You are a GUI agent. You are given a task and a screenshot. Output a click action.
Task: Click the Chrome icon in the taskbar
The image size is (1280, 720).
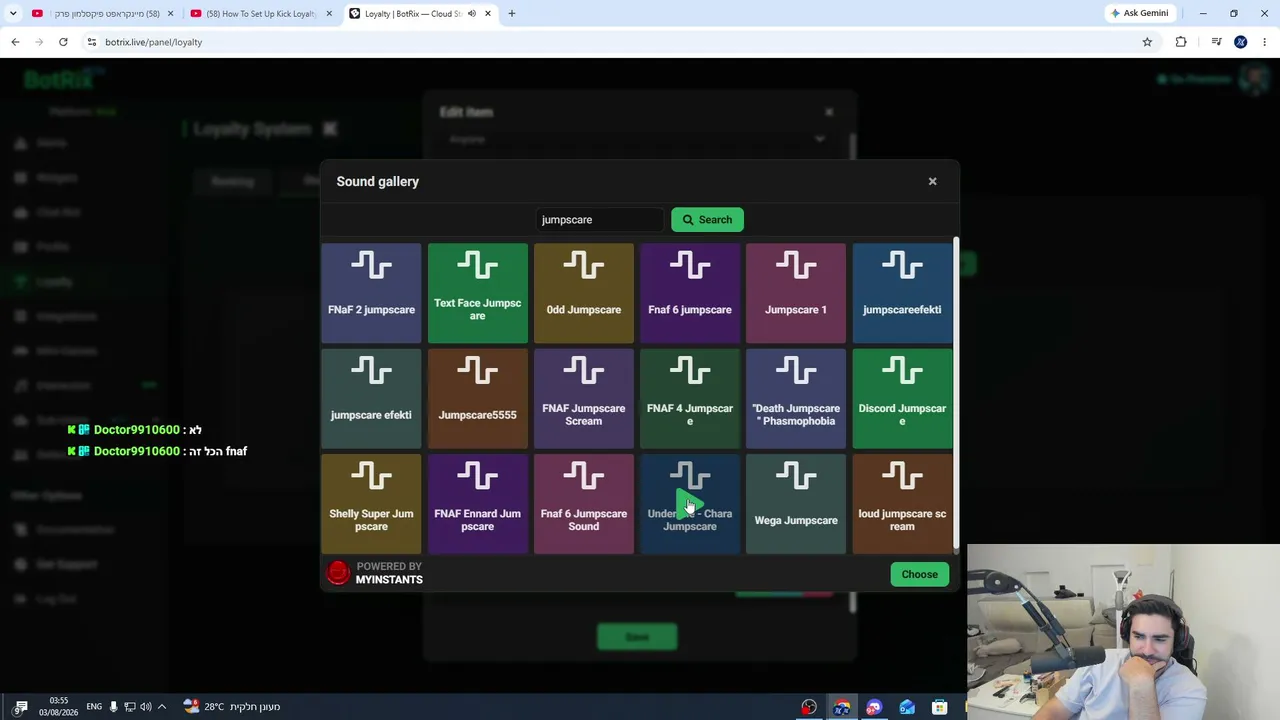click(x=842, y=707)
